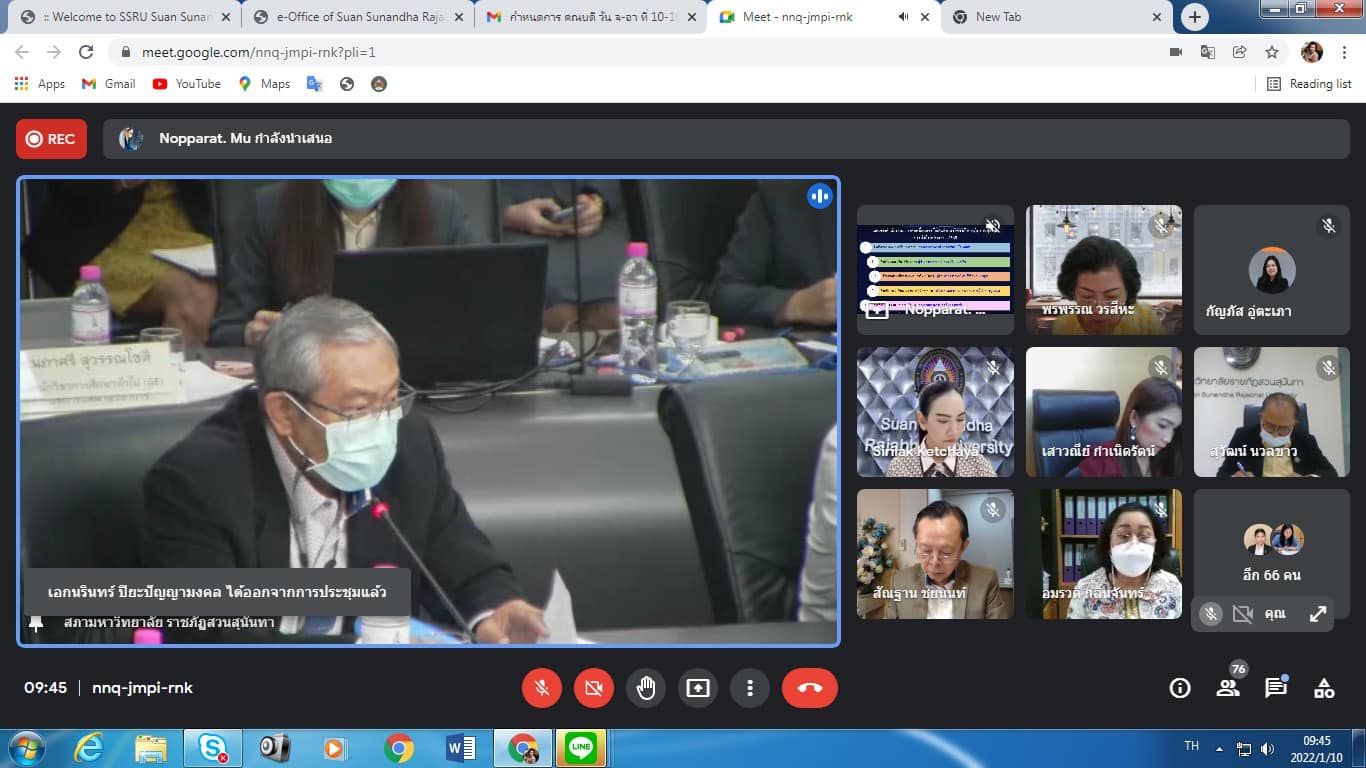Toggle the camera off button
1366x768 pixels.
[594, 688]
